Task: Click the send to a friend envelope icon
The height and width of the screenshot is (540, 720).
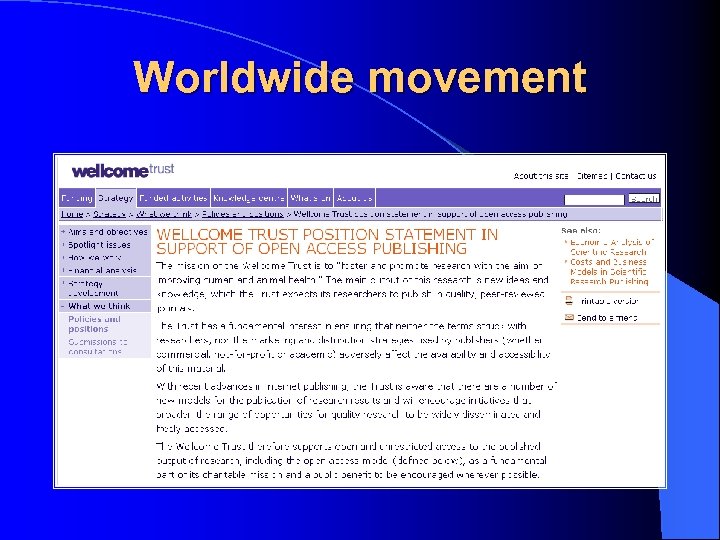Action: click(569, 317)
